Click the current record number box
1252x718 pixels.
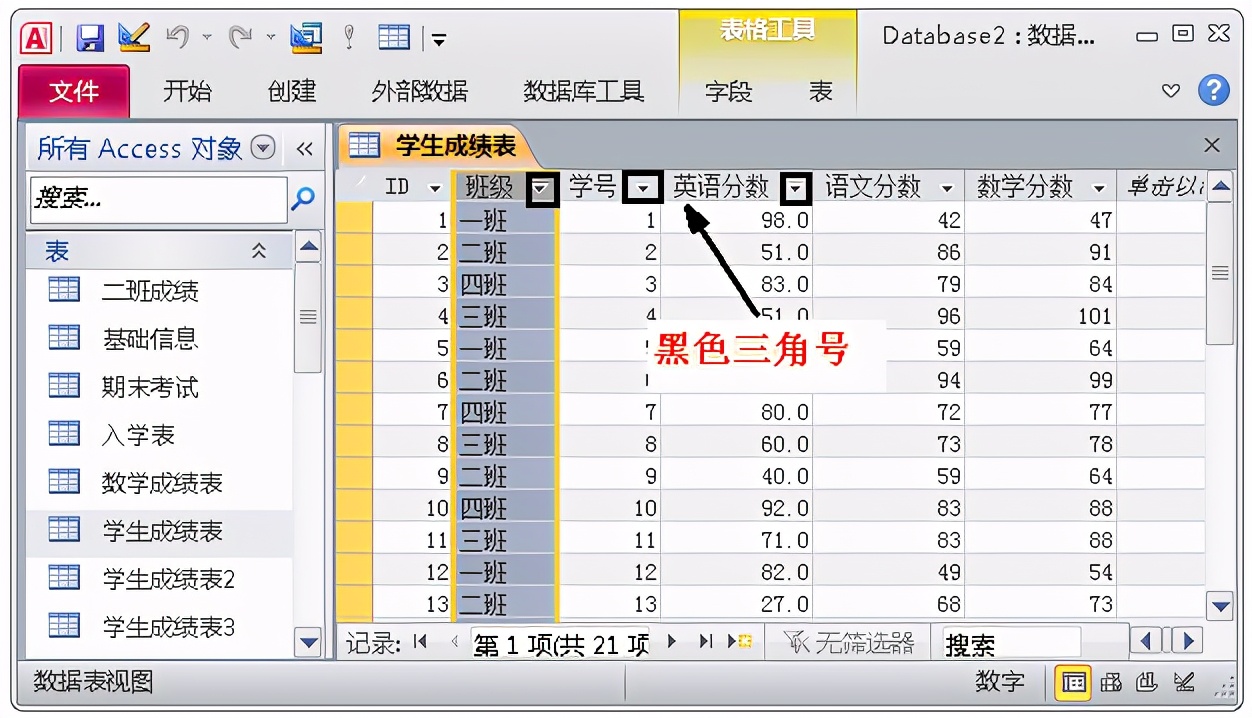coord(561,643)
